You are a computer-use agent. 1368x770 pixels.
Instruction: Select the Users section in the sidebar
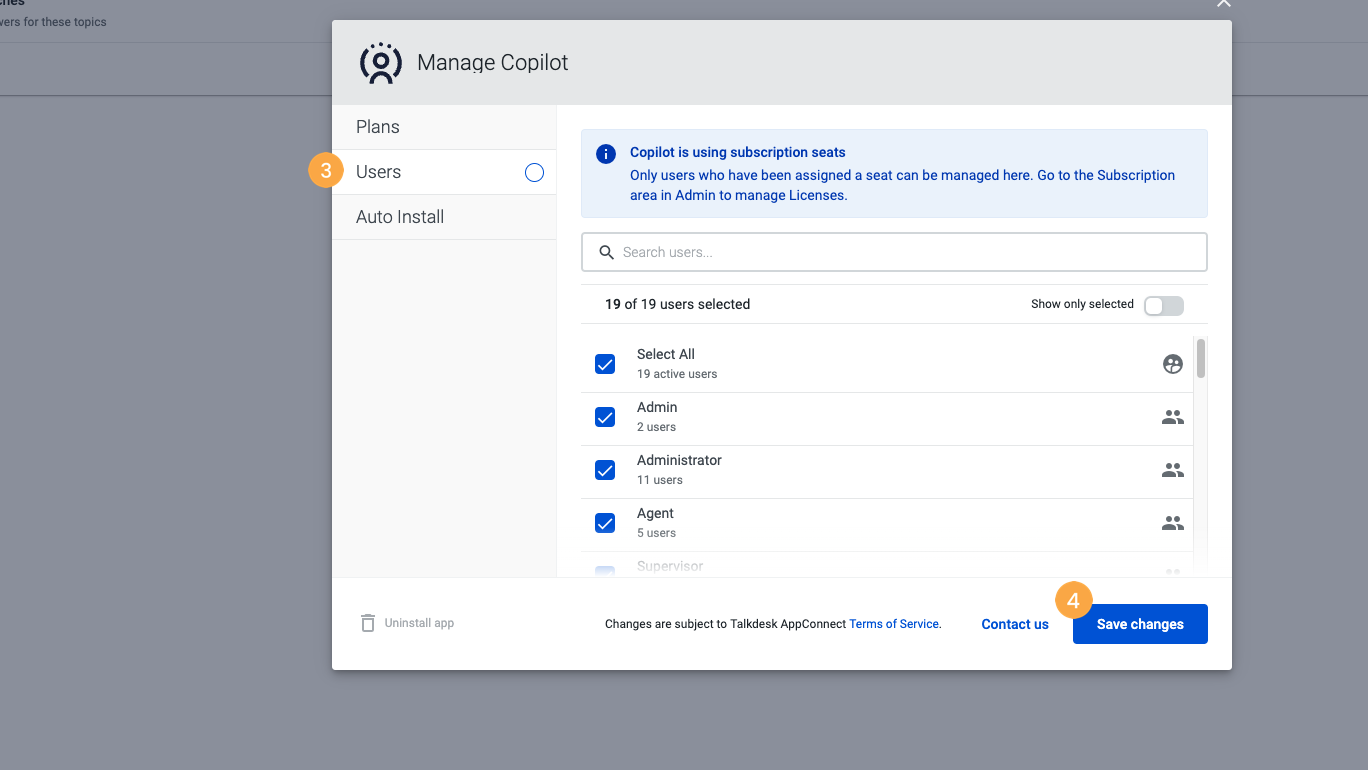pyautogui.click(x=378, y=171)
